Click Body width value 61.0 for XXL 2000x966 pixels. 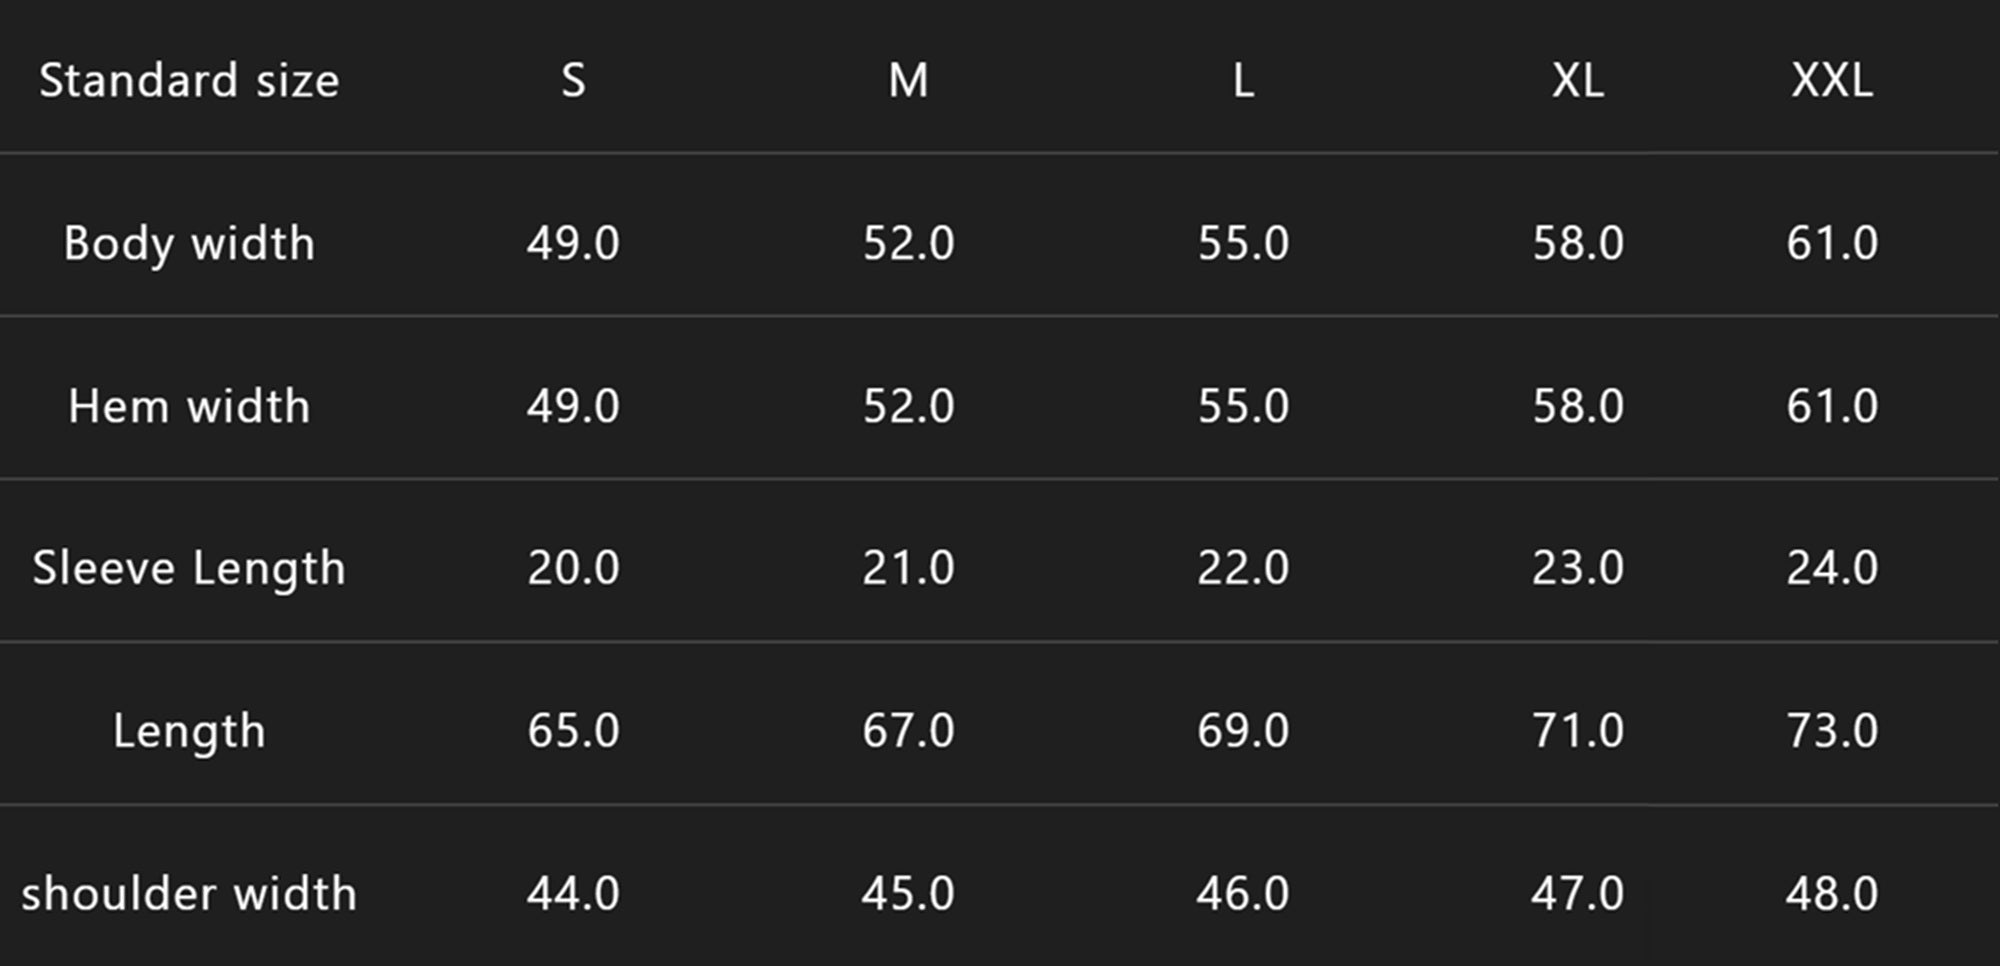click(x=1832, y=243)
